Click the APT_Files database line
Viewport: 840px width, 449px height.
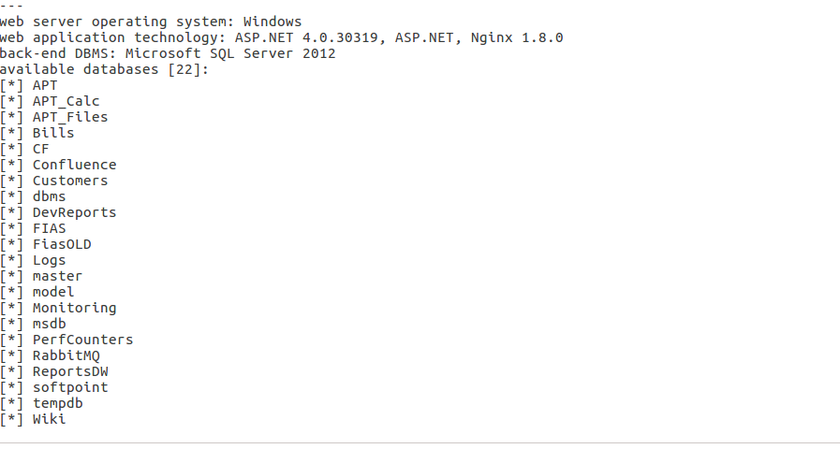69,117
